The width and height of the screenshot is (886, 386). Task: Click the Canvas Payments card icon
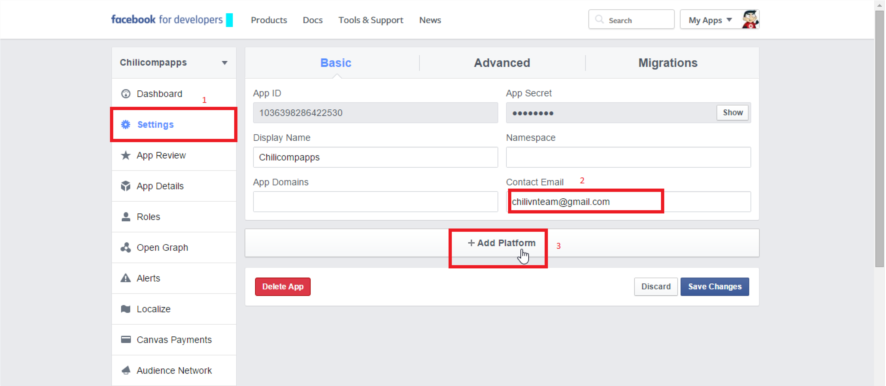[x=126, y=340]
